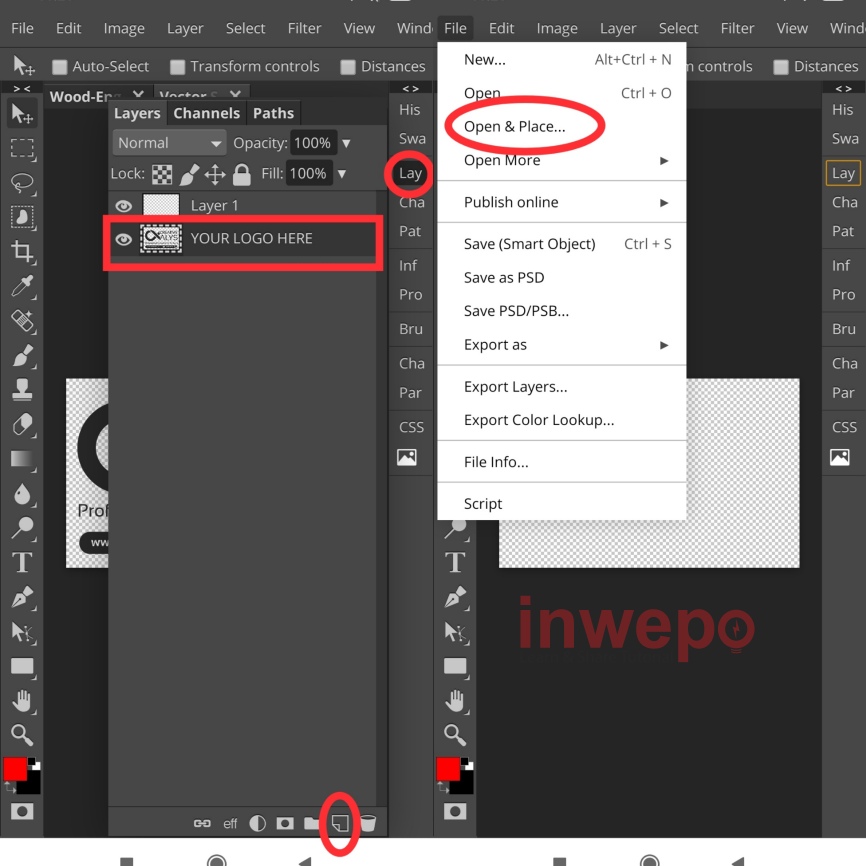Open the Lay side panel in left window

410,173
